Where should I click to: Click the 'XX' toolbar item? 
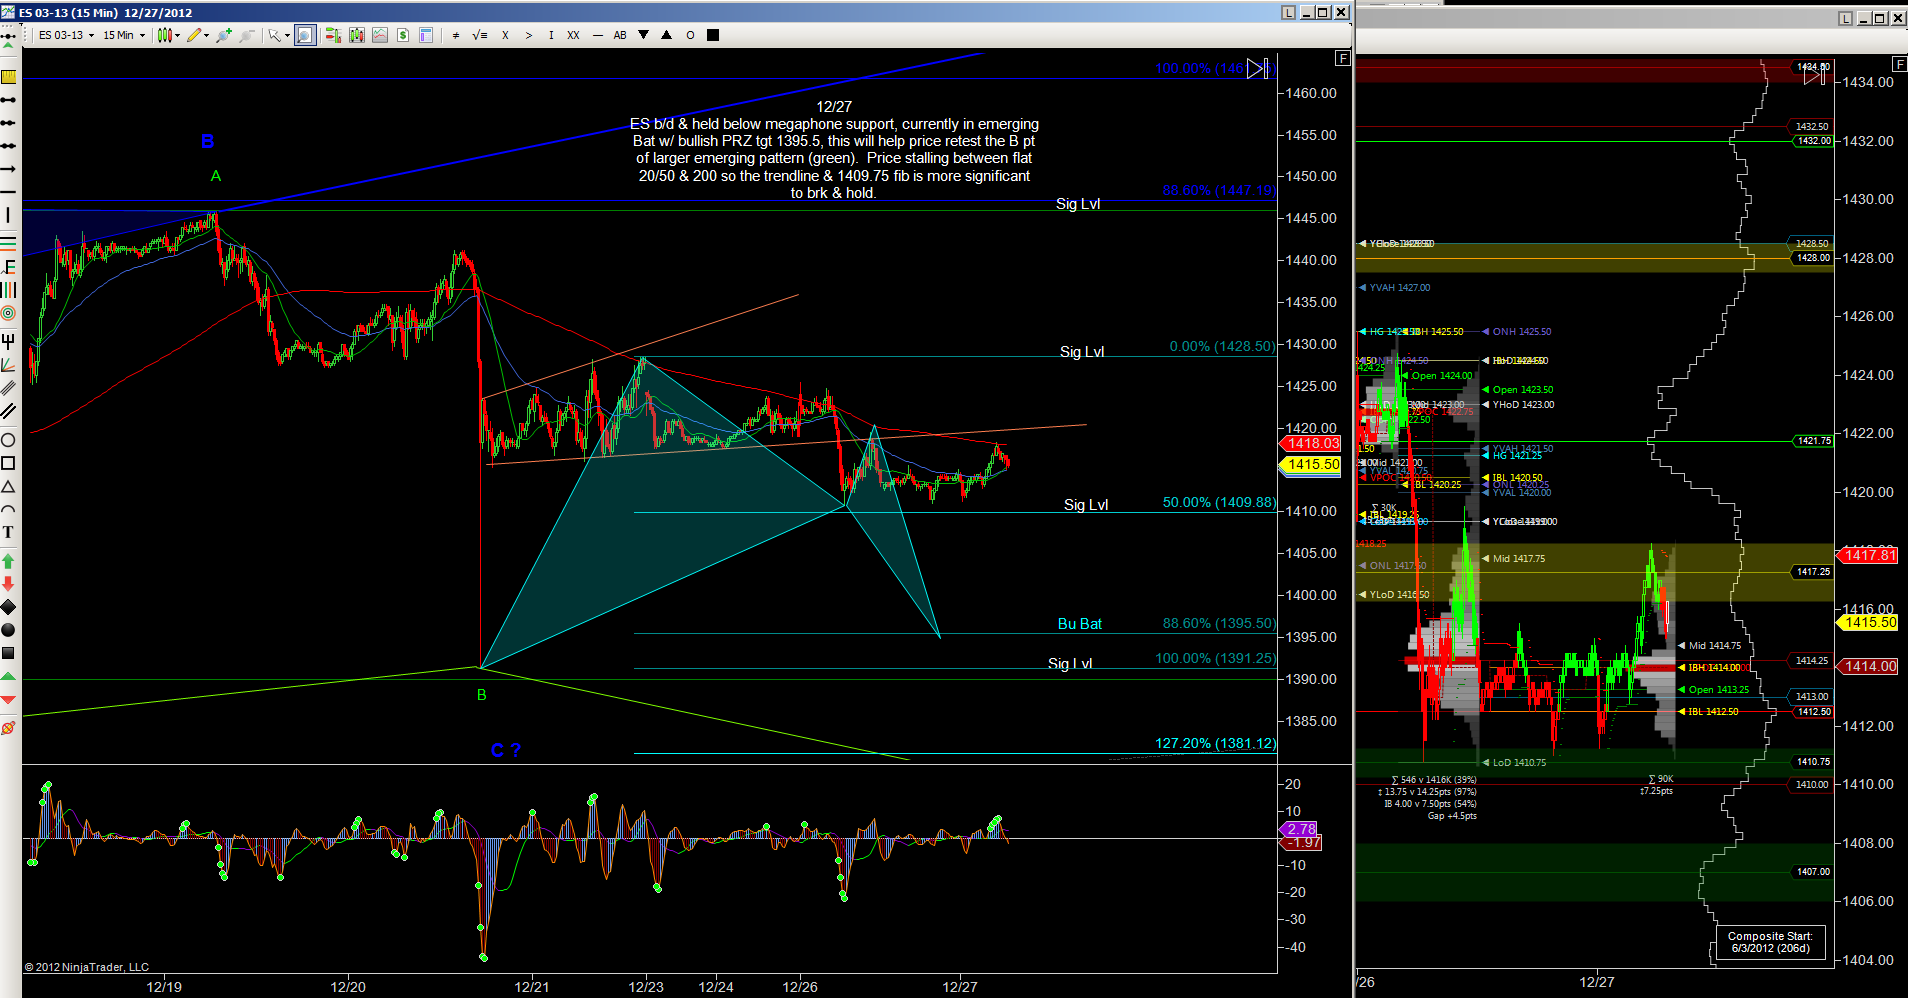(573, 35)
